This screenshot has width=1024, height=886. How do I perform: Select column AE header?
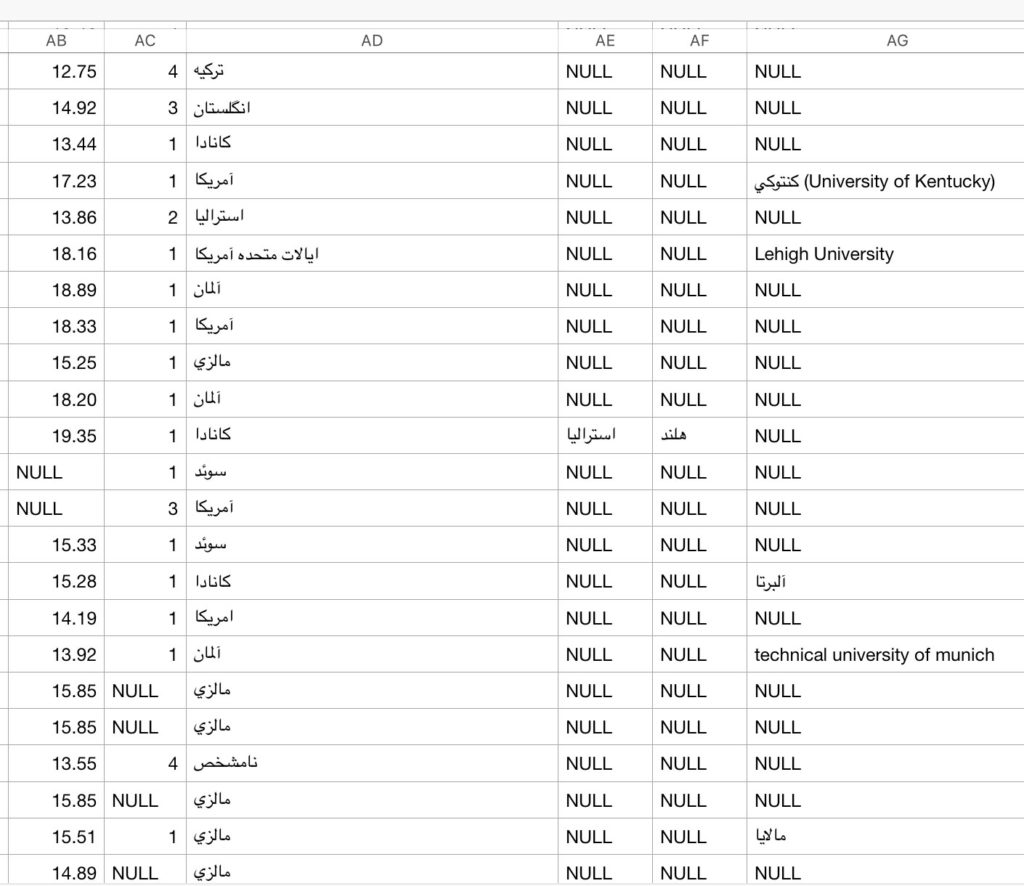(605, 41)
